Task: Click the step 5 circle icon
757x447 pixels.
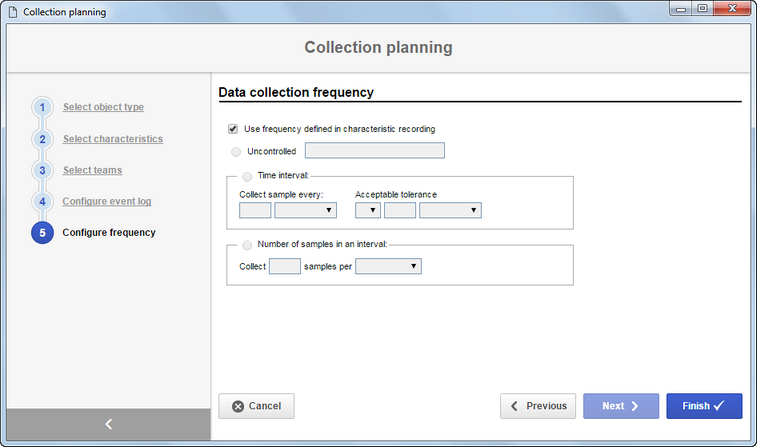Action: 42,233
